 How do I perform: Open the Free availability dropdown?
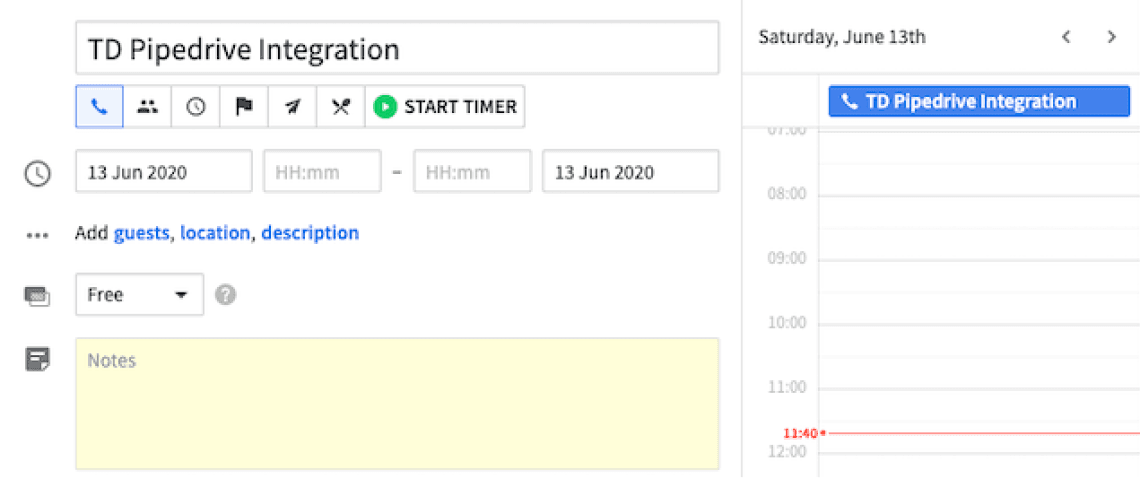point(139,295)
